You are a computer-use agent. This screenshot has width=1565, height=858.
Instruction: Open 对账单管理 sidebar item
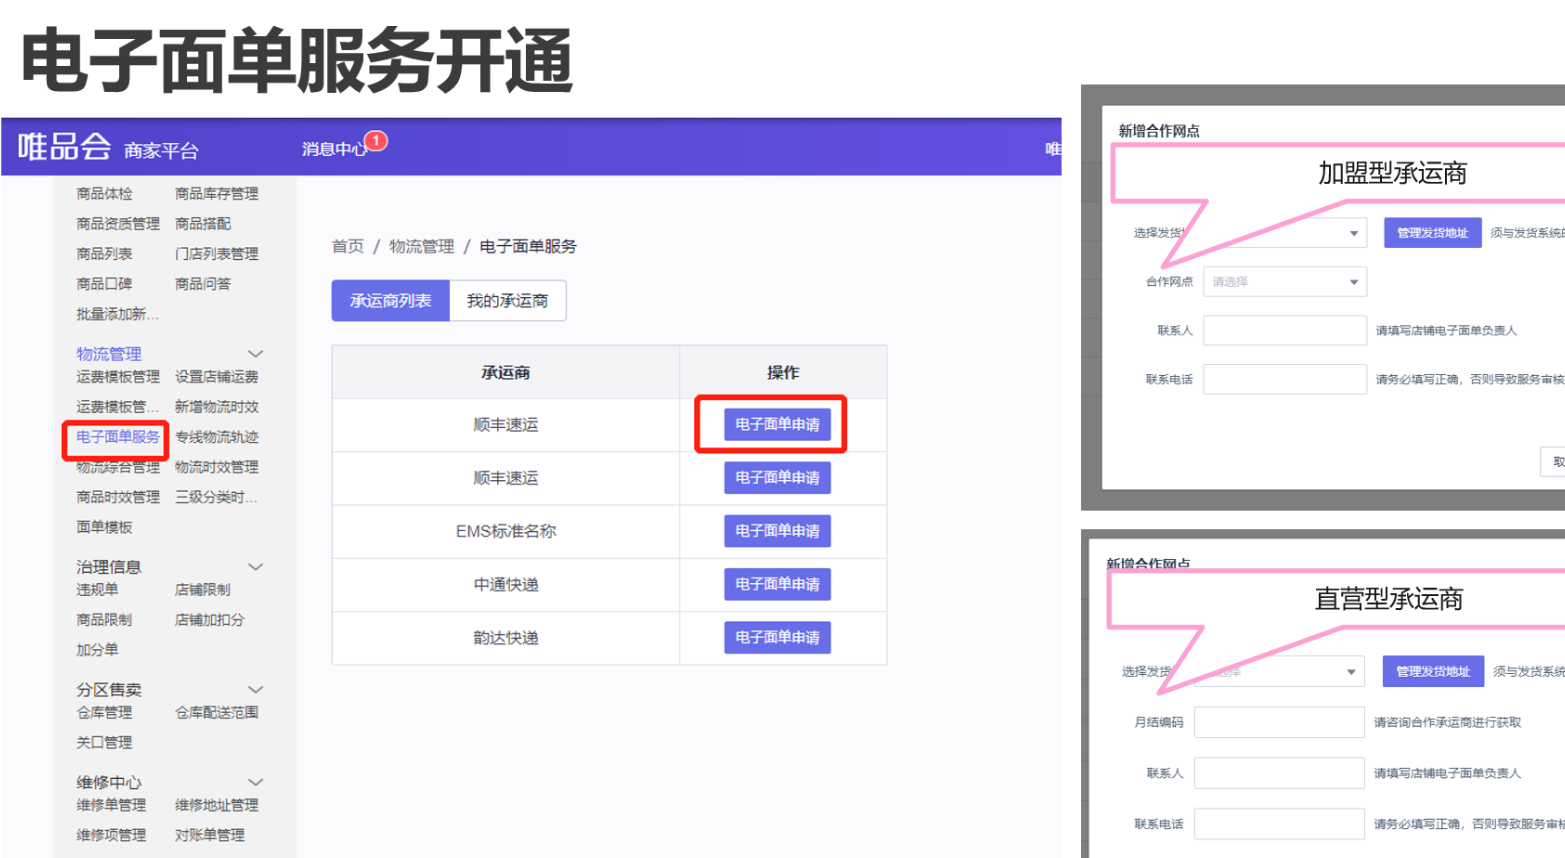coord(210,835)
